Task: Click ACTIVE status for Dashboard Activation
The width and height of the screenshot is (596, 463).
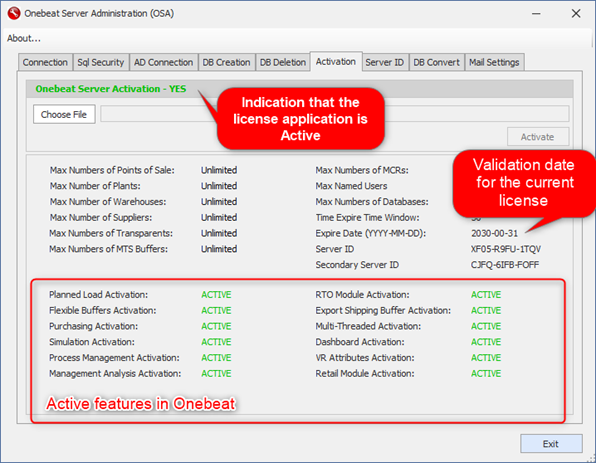Action: 486,342
